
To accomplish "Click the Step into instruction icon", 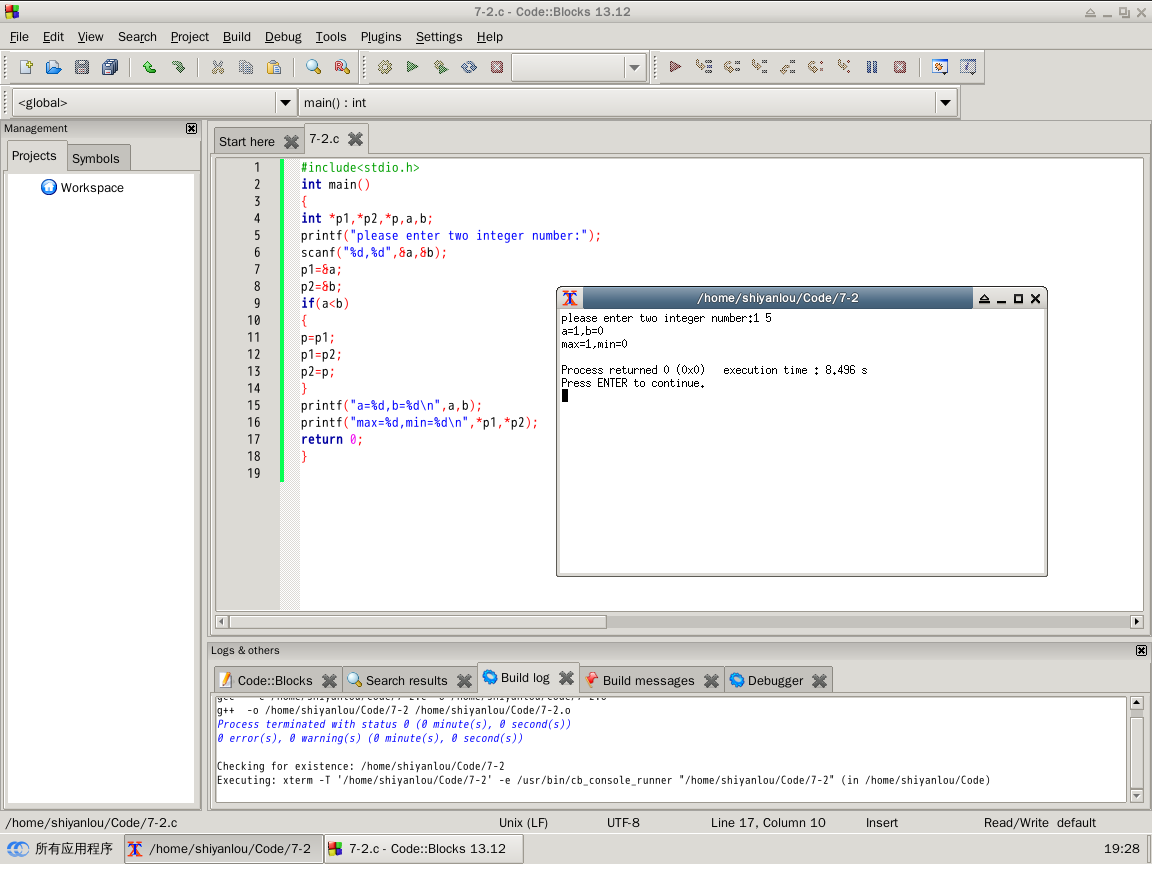I will [844, 68].
